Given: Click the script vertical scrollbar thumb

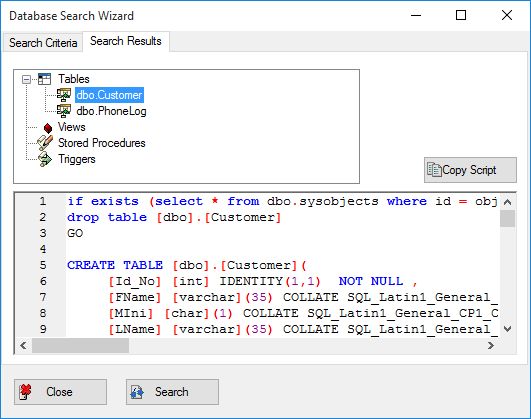Looking at the screenshot, I should click(x=507, y=218).
